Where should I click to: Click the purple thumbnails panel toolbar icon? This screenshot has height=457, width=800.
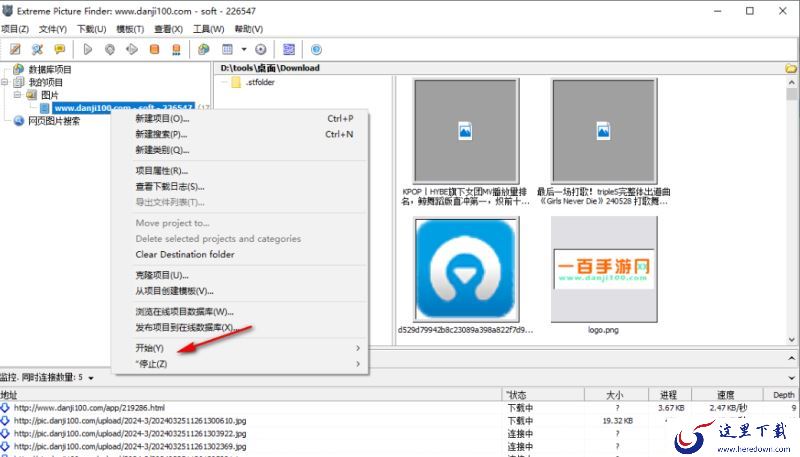click(289, 49)
